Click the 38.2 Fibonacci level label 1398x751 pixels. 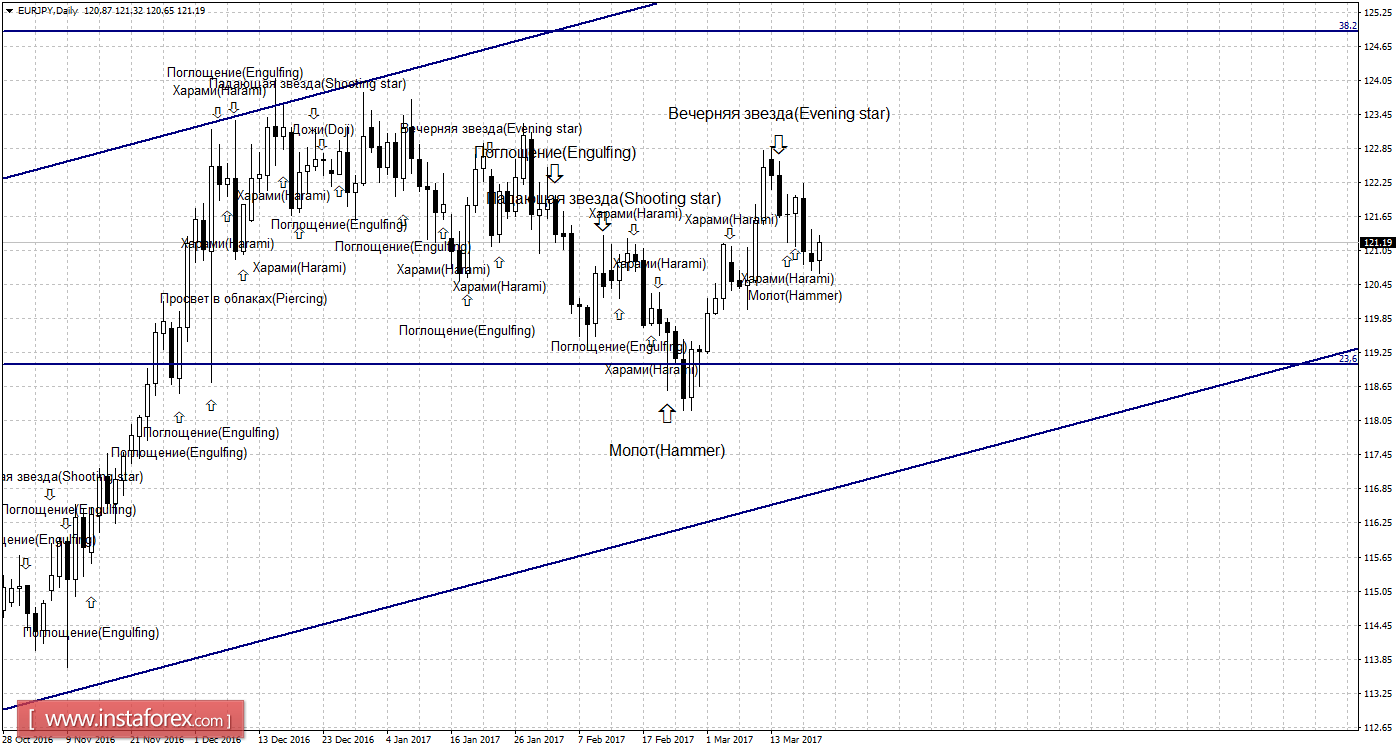1347,25
